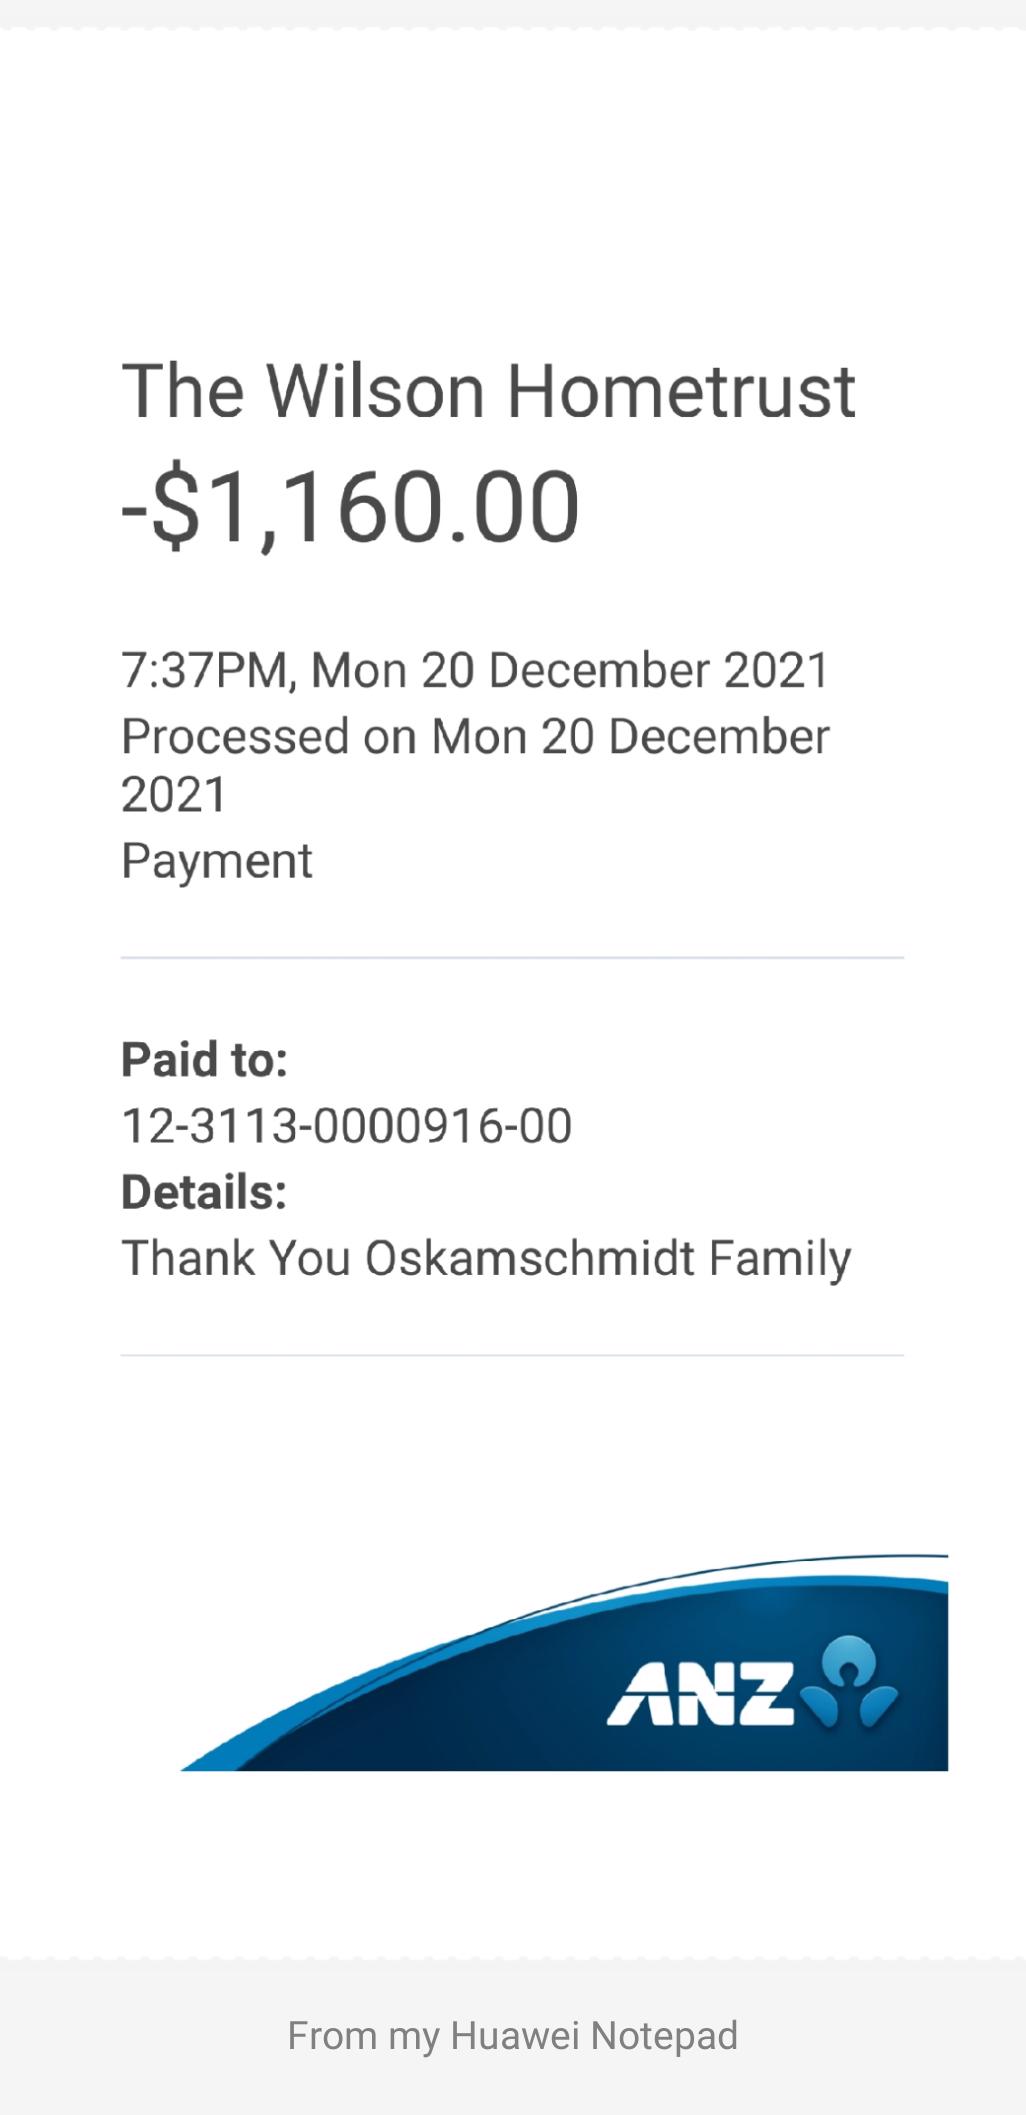Tap the wrapped 2021 year below Processed line
The width and height of the screenshot is (1026, 2115).
point(174,795)
